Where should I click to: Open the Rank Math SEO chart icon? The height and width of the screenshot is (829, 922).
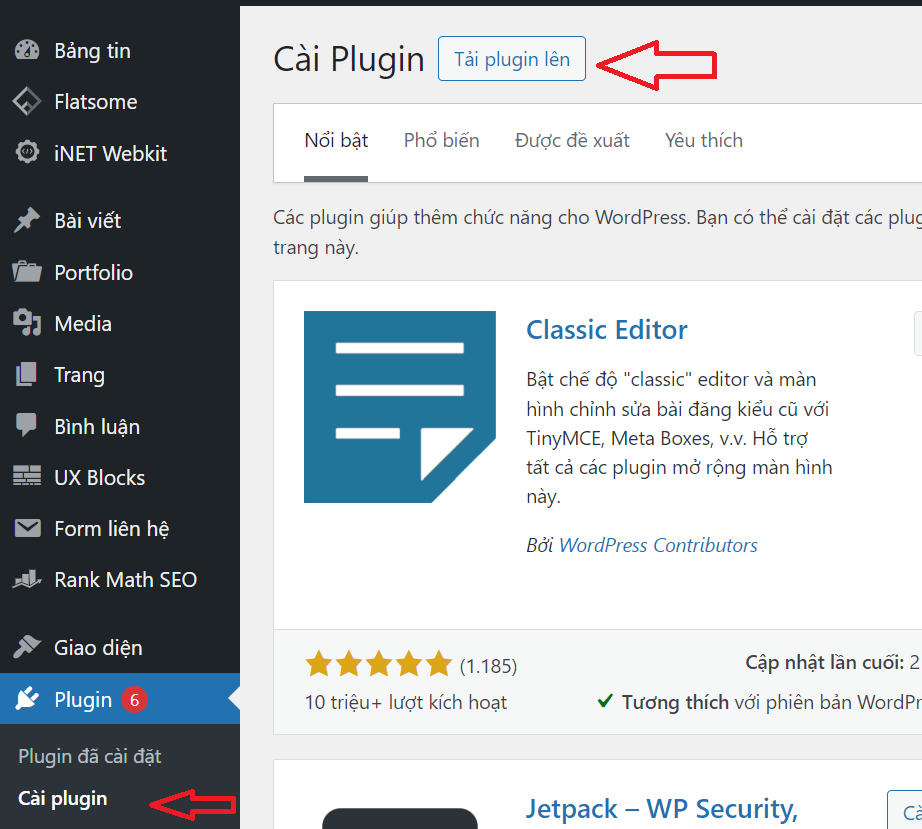(27, 580)
